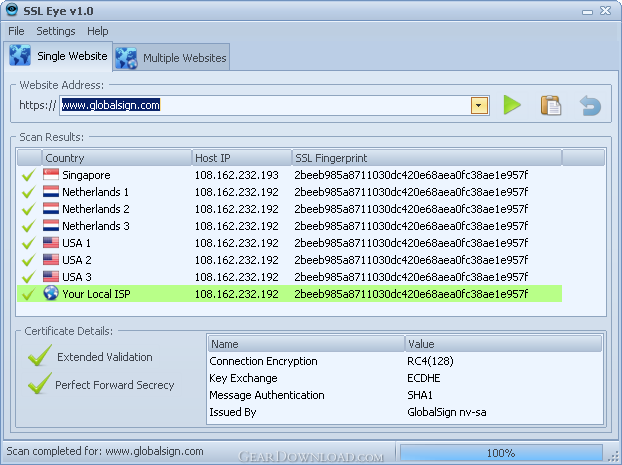The image size is (622, 465).
Task: Click the Netherlands 1 flag icon
Action: (x=51, y=192)
